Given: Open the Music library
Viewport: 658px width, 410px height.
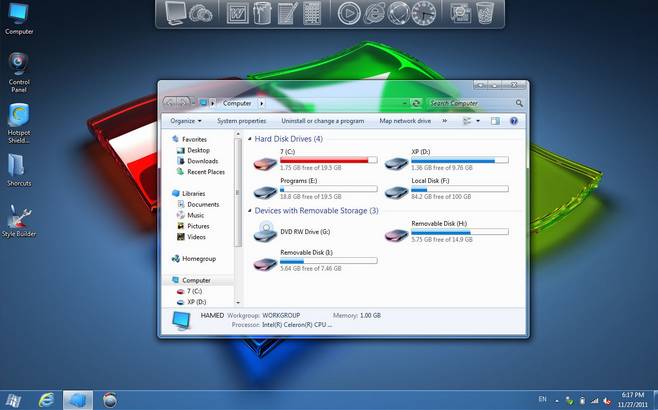Looking at the screenshot, I should tap(196, 215).
